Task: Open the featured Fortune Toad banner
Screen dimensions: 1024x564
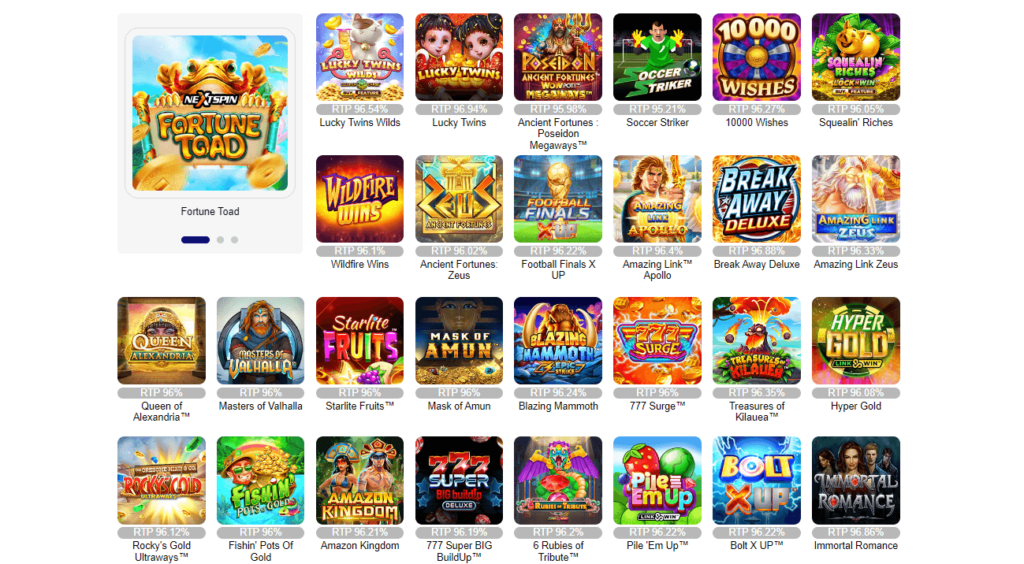Action: coord(210,113)
